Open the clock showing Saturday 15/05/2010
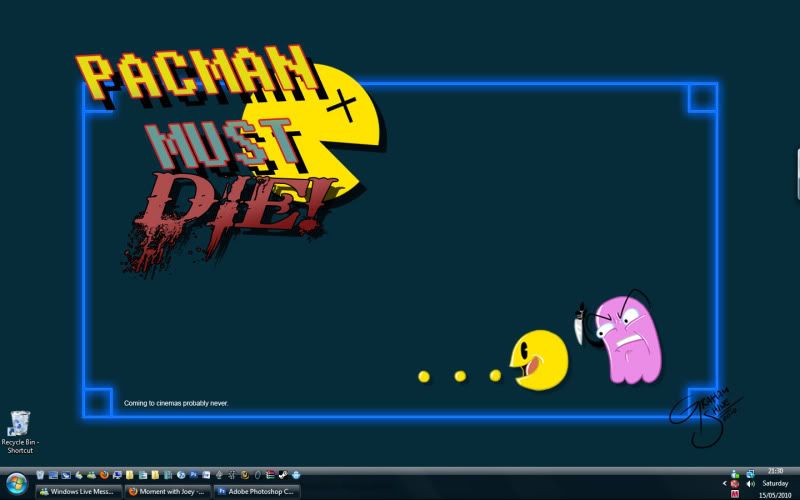 [x=776, y=483]
